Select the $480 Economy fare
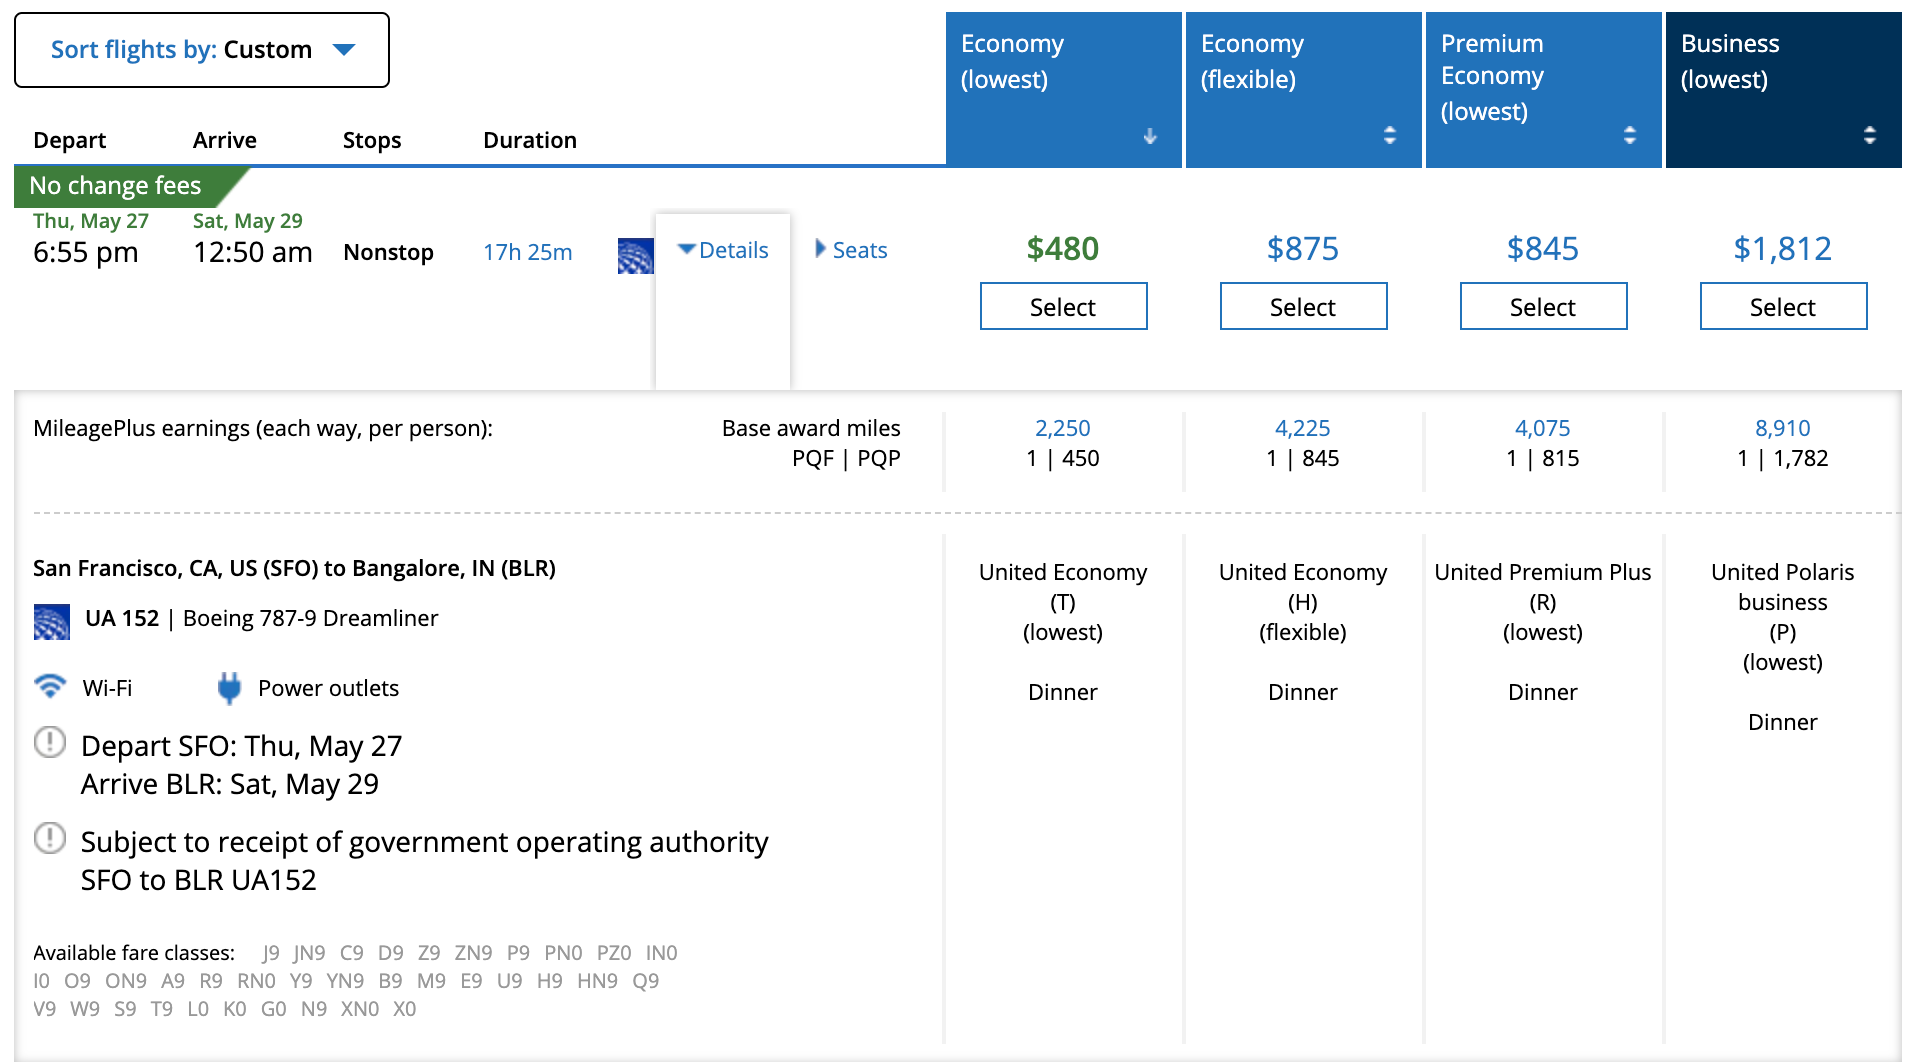 (x=1063, y=306)
